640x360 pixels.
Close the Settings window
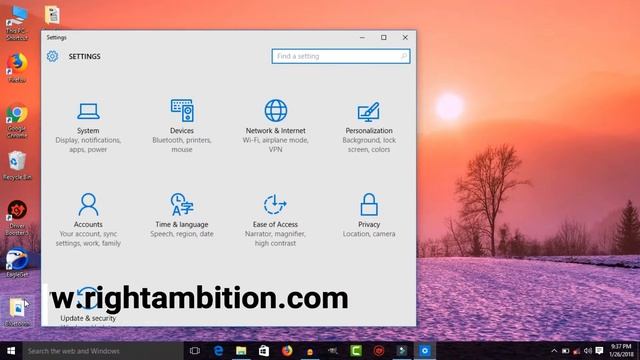[x=405, y=37]
